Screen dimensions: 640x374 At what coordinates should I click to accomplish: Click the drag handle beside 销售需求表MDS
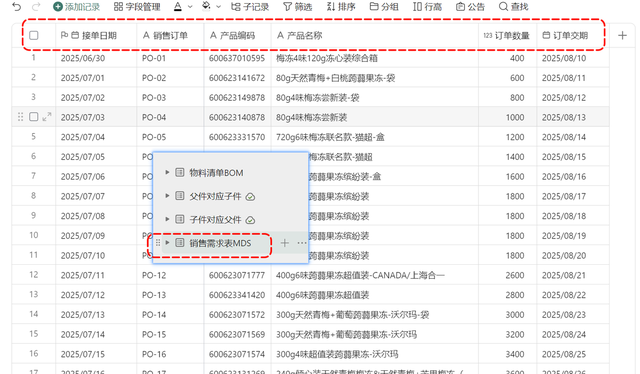[x=158, y=243]
